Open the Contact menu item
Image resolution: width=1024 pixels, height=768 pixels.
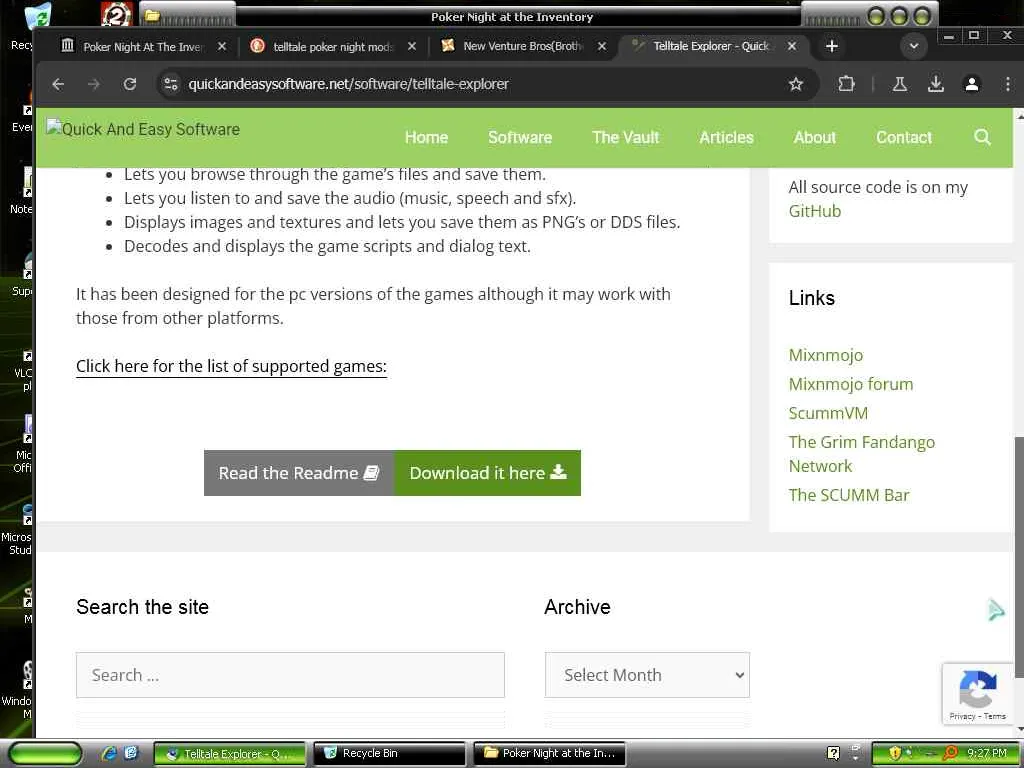tap(904, 137)
